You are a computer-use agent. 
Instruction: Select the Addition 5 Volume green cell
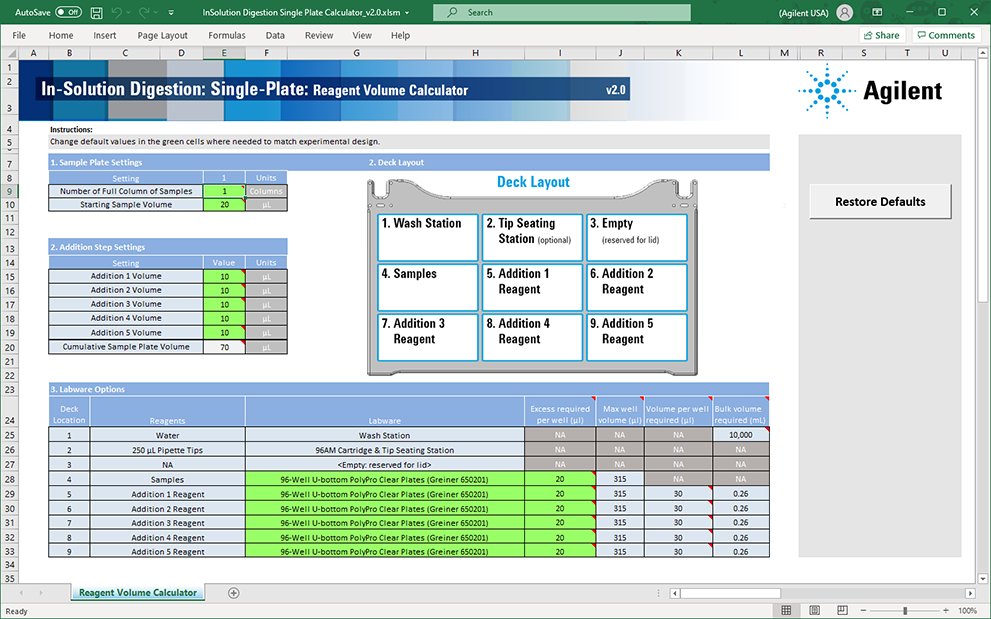[x=224, y=333]
